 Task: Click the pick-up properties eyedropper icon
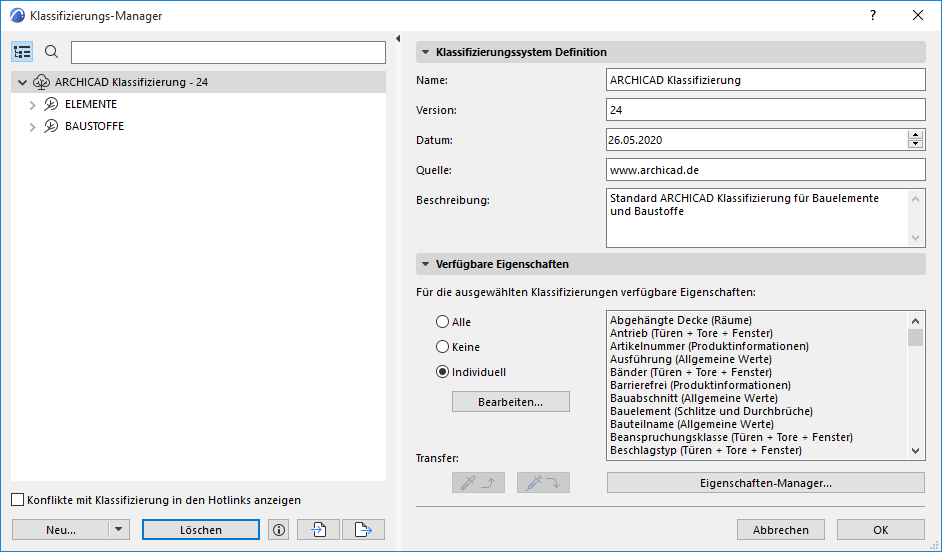[478, 482]
